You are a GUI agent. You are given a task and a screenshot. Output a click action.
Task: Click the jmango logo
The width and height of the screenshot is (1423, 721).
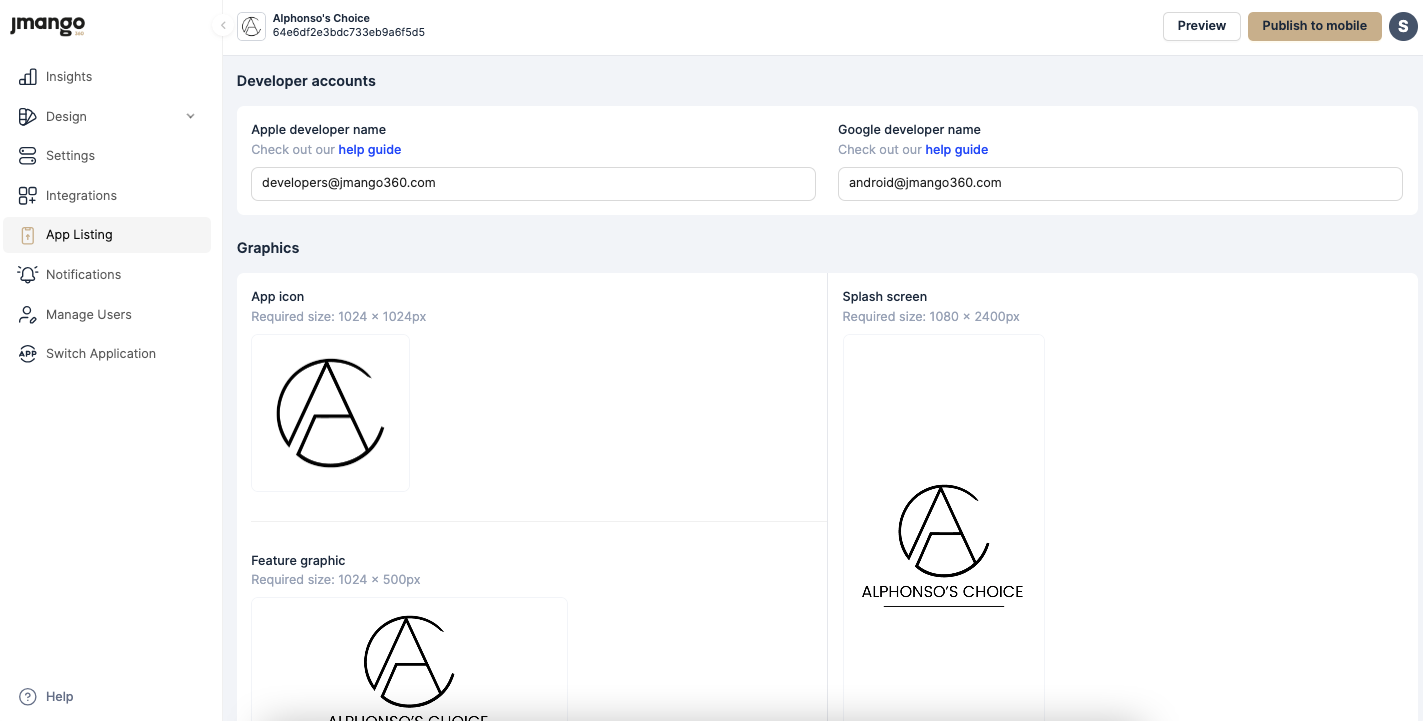coord(47,26)
